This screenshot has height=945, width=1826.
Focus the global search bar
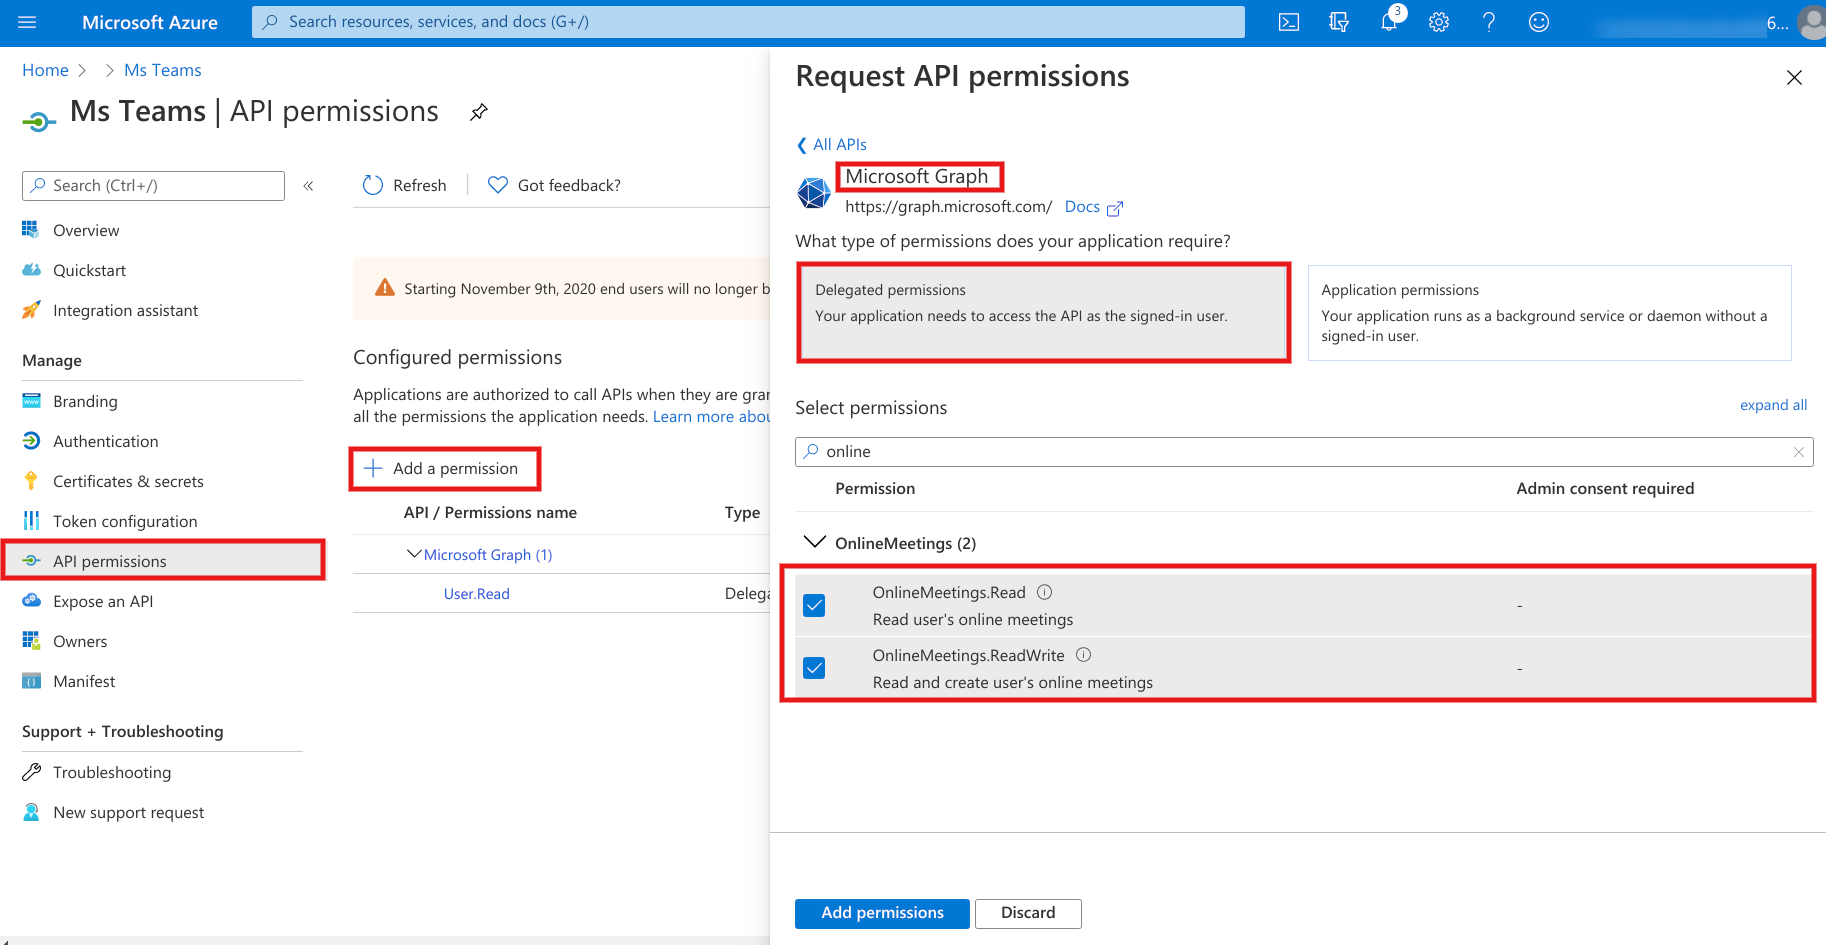[748, 22]
